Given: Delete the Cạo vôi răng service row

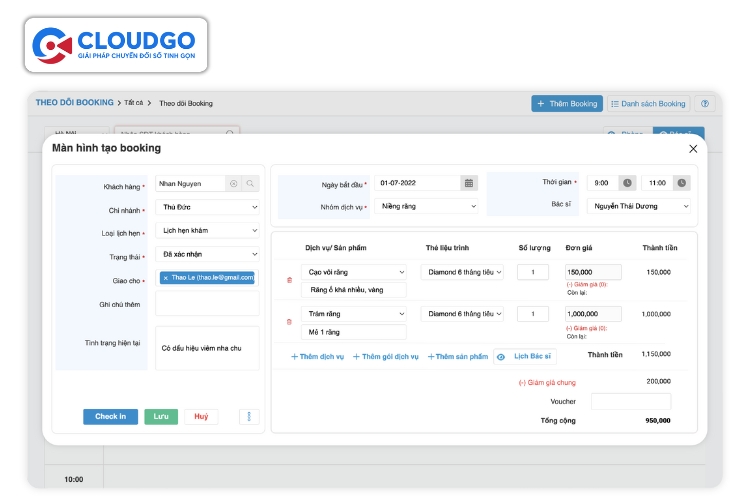Looking at the screenshot, I should pos(290,280).
